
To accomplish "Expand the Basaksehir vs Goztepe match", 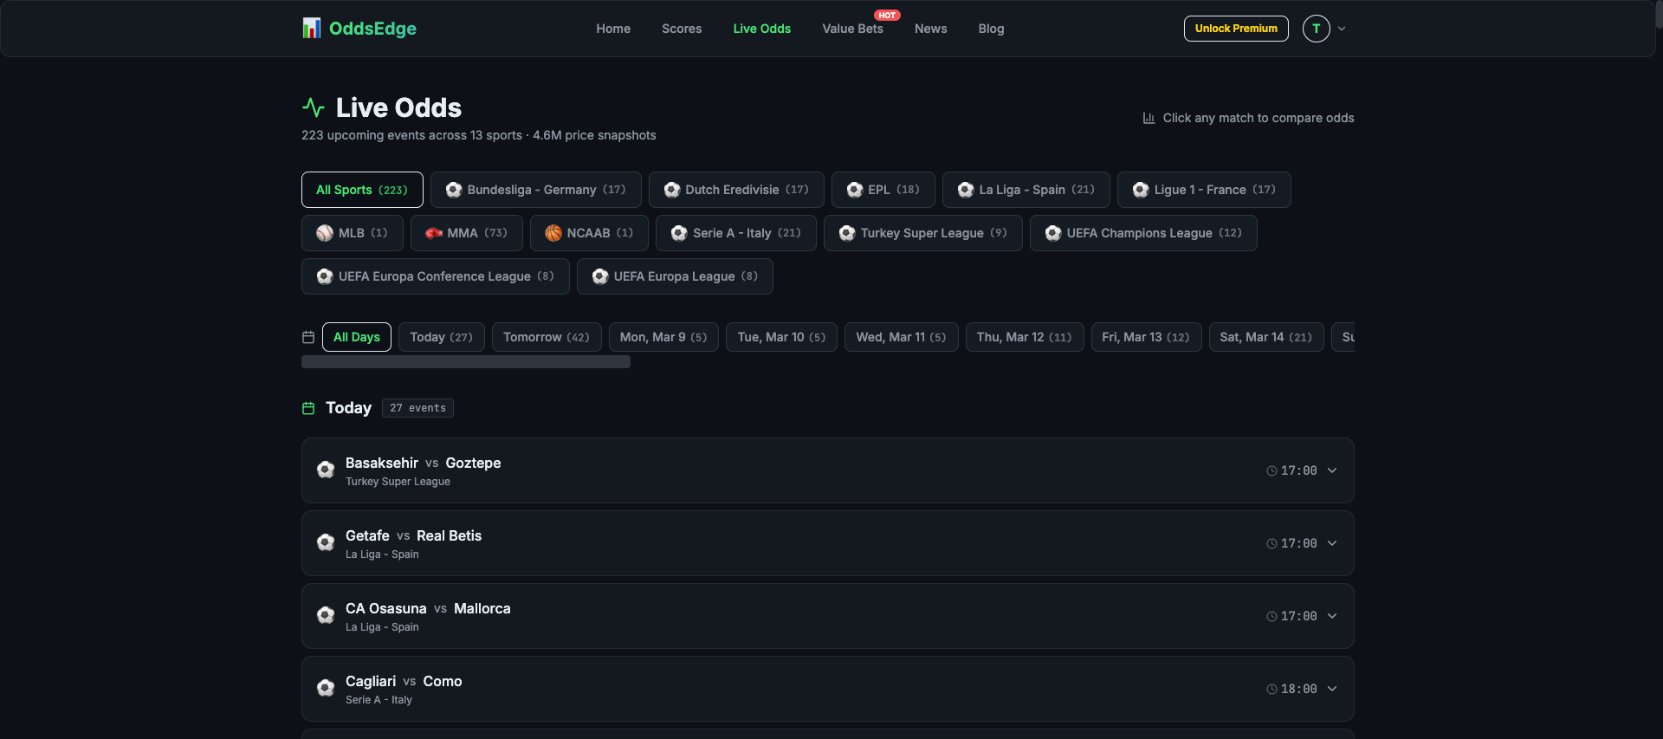I will pos(827,470).
